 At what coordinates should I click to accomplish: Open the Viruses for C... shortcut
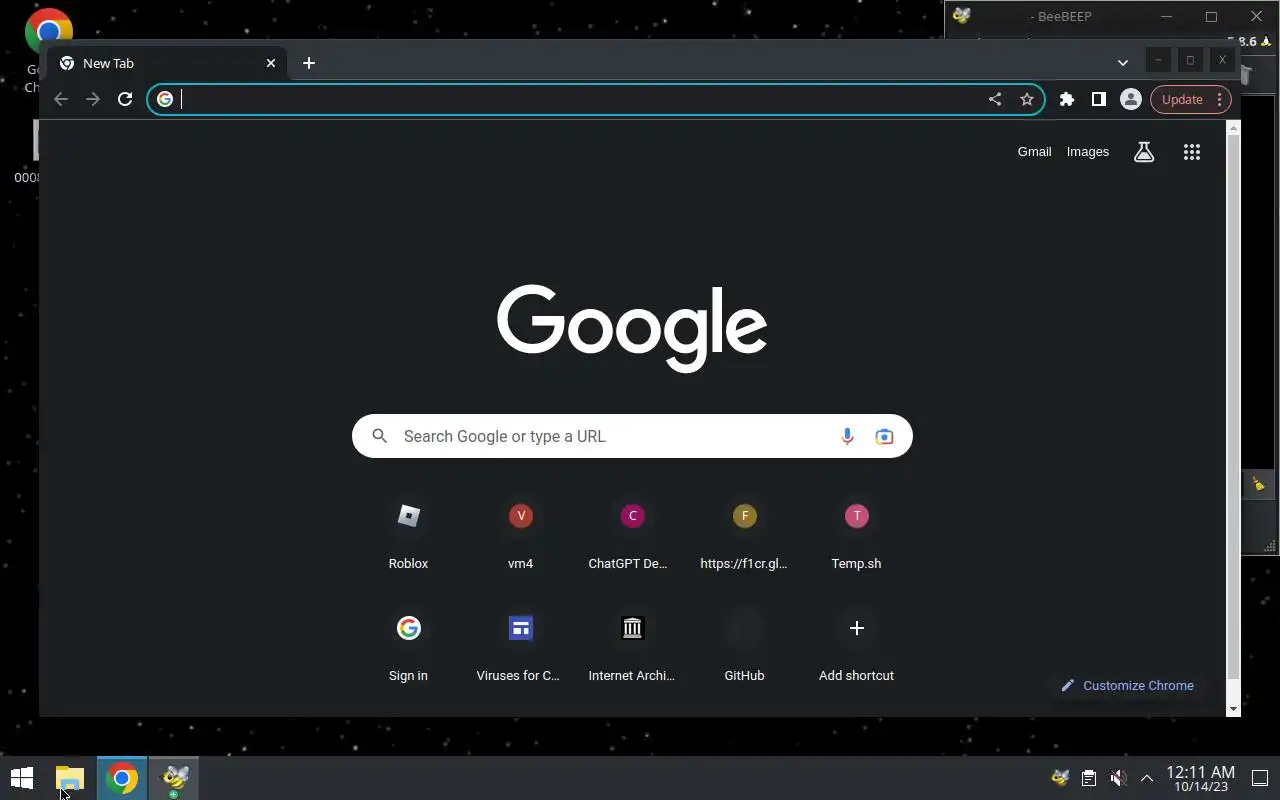520,648
